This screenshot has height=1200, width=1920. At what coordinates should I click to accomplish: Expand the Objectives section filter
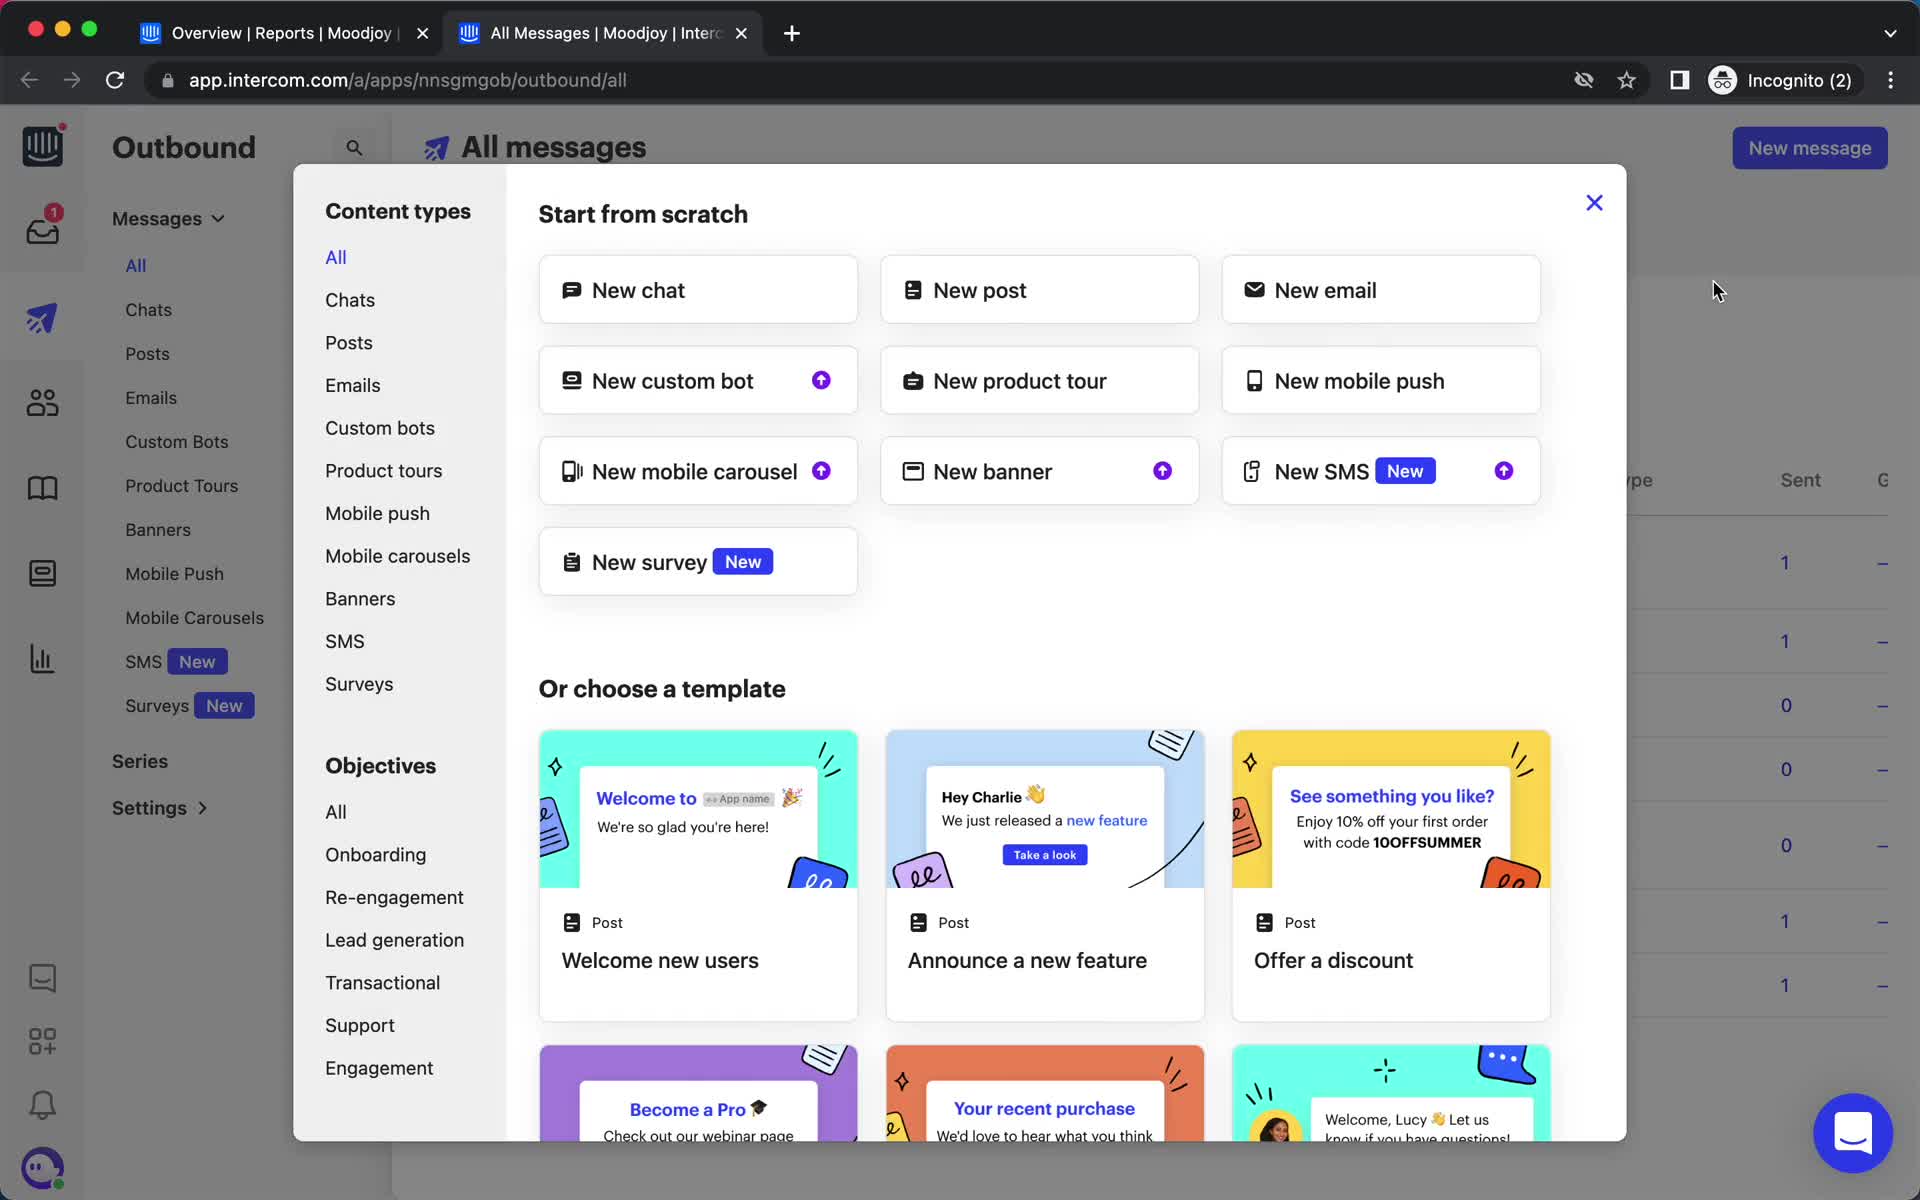click(382, 765)
